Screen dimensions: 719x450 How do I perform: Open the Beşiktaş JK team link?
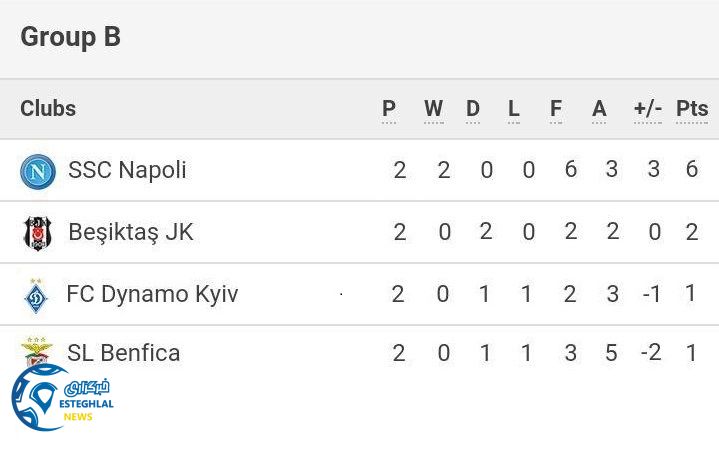[130, 232]
